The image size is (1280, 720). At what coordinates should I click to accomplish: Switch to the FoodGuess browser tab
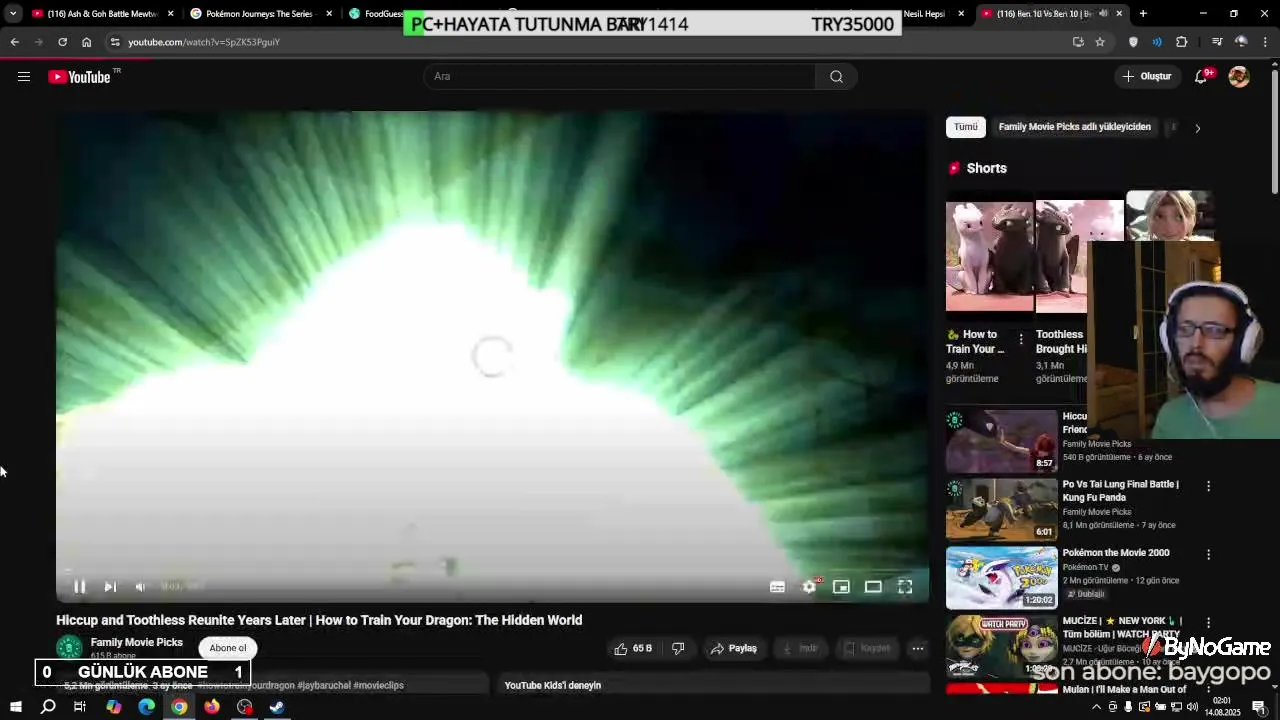click(375, 14)
